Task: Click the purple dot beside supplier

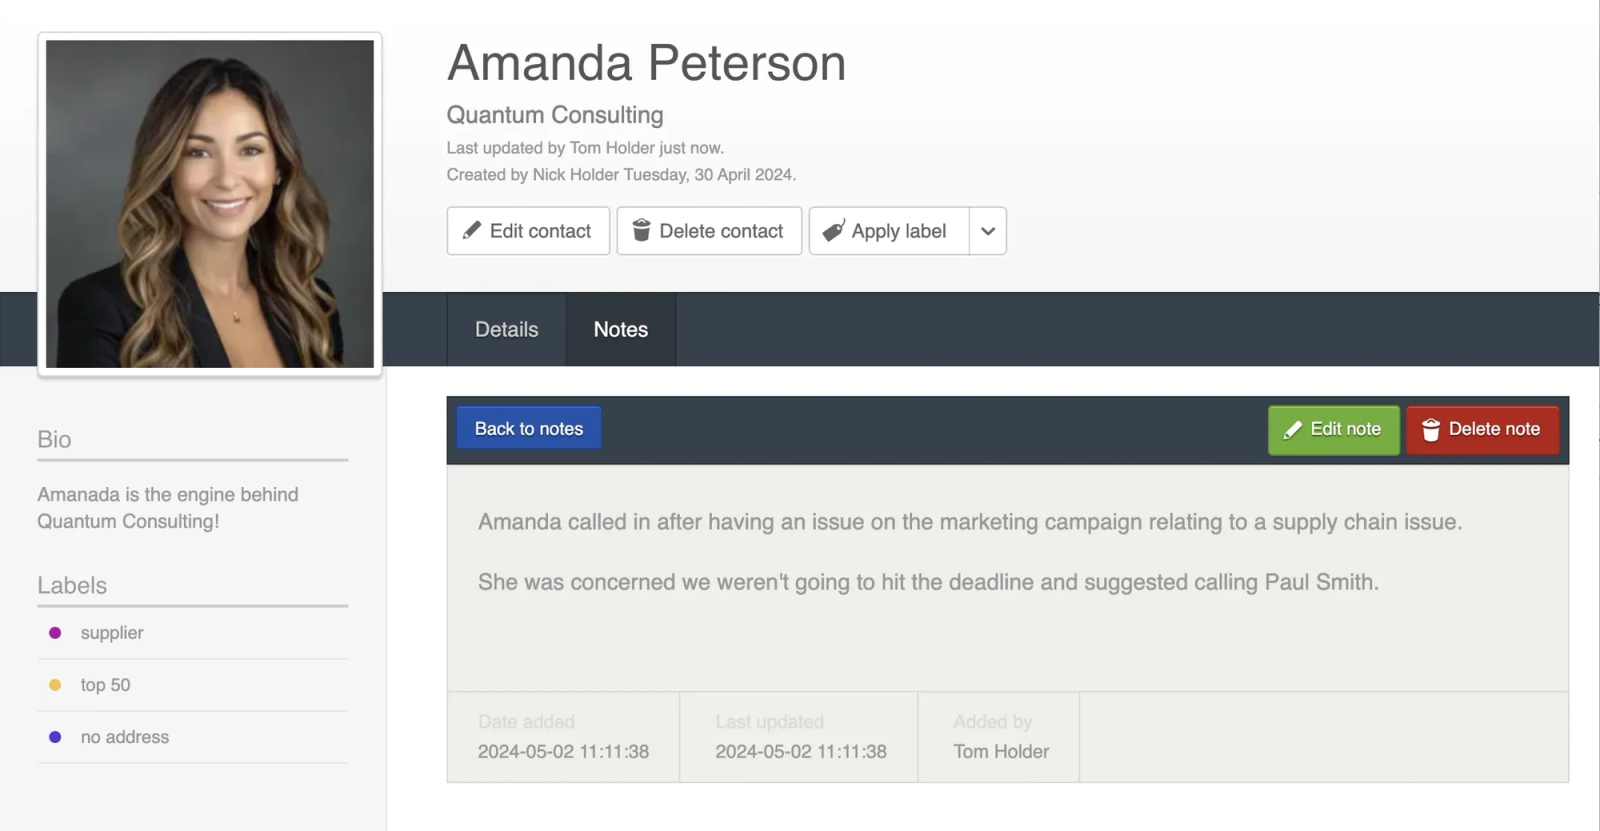Action: click(53, 632)
